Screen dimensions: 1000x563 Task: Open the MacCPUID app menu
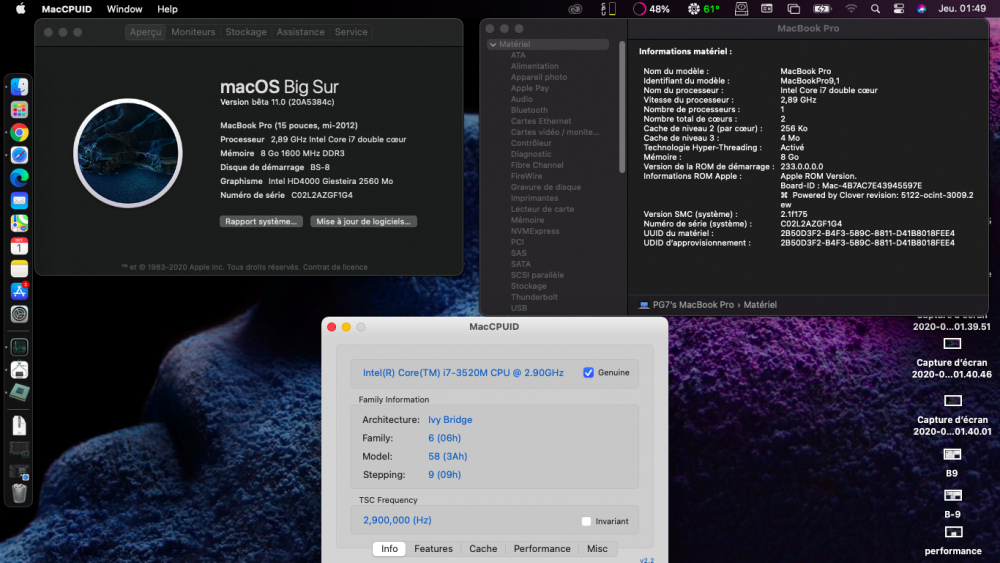[66, 9]
